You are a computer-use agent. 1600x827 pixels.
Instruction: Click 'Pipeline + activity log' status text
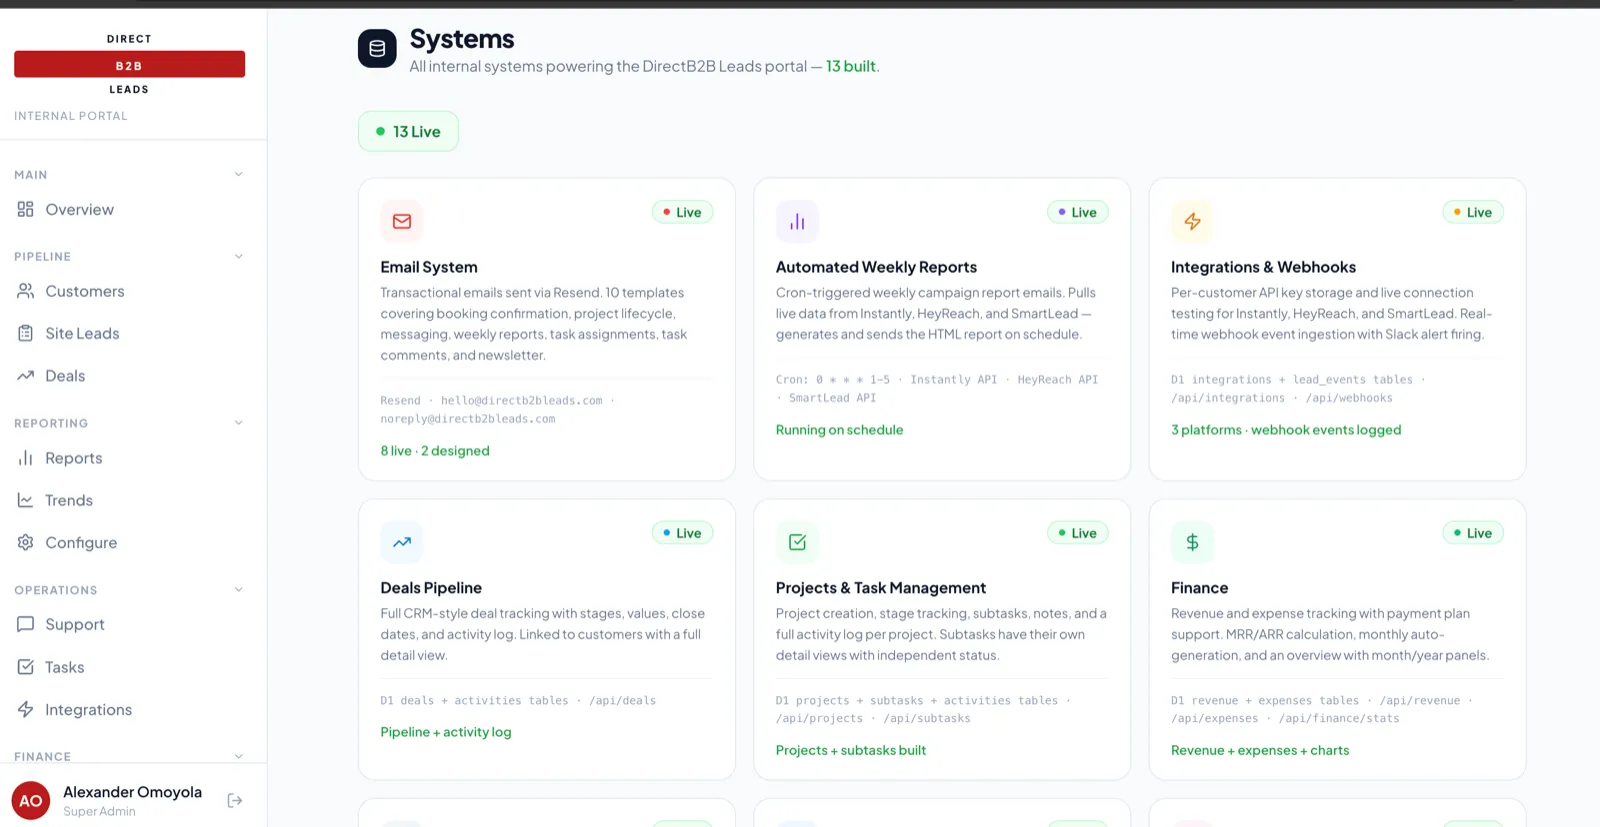tap(446, 732)
